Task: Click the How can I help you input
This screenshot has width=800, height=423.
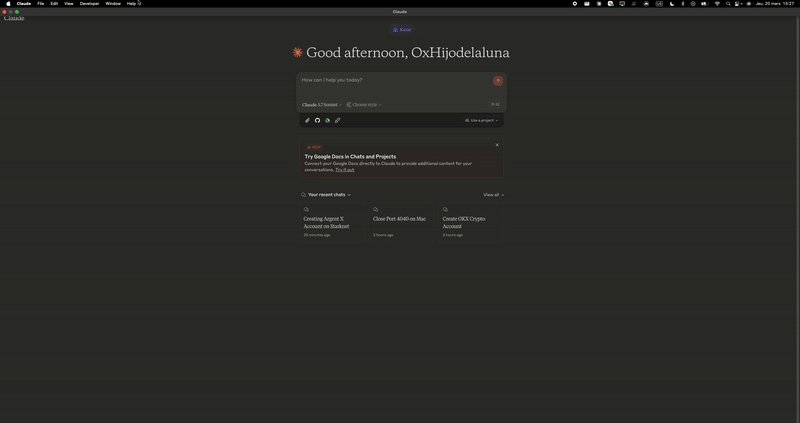Action: pyautogui.click(x=390, y=80)
